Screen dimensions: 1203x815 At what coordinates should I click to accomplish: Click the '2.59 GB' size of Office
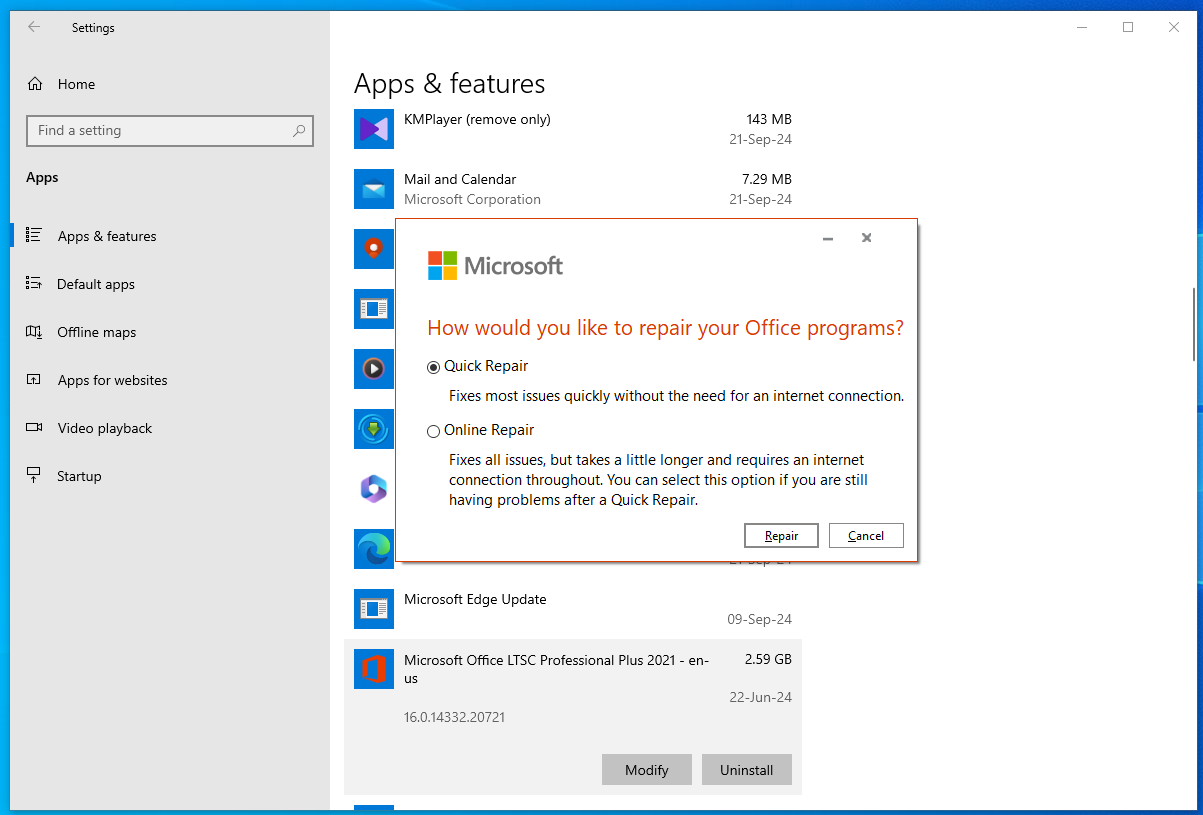click(768, 659)
